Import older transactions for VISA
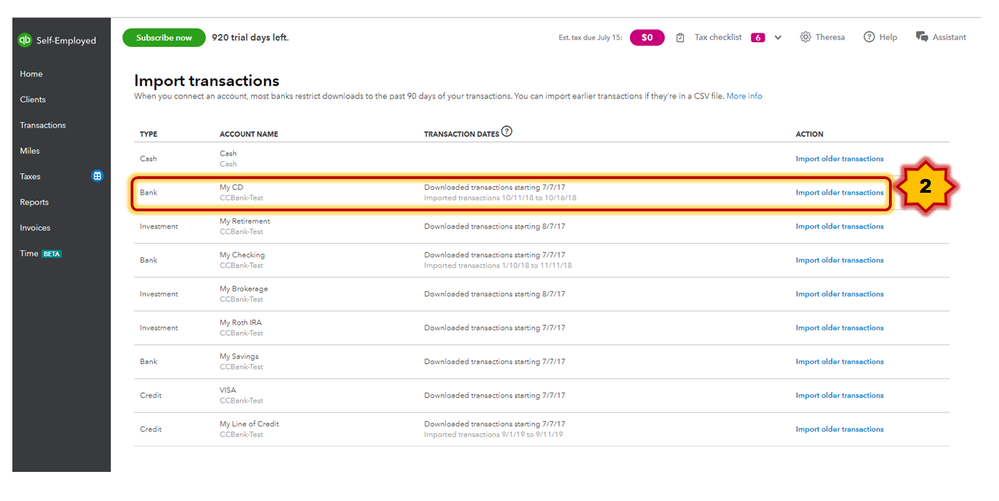 (839, 395)
